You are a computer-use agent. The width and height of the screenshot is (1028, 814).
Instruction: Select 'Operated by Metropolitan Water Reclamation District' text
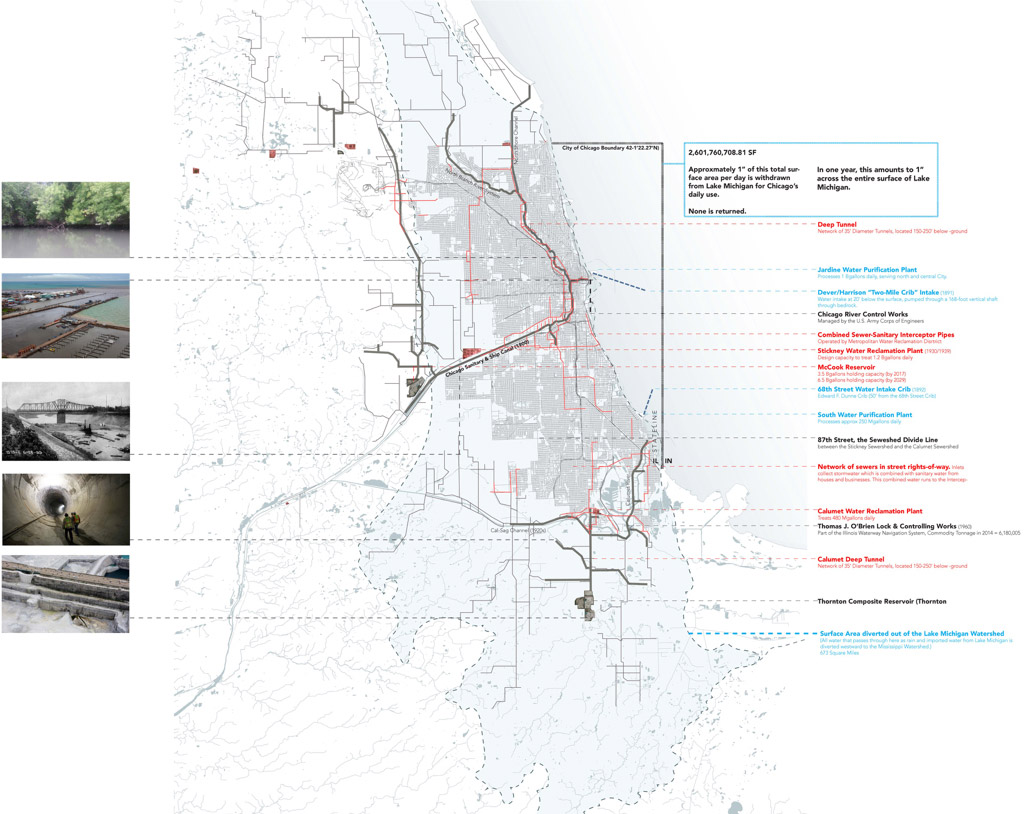879,341
